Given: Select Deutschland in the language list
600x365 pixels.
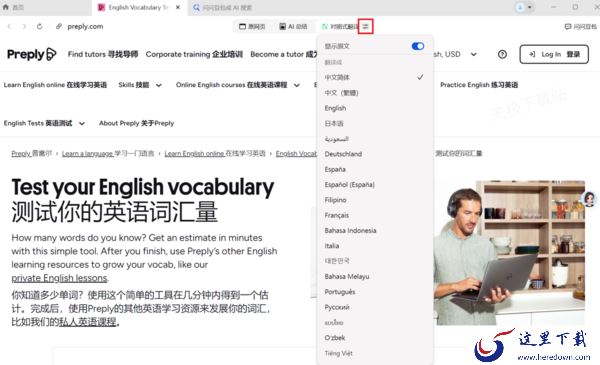Looking at the screenshot, I should [375, 154].
